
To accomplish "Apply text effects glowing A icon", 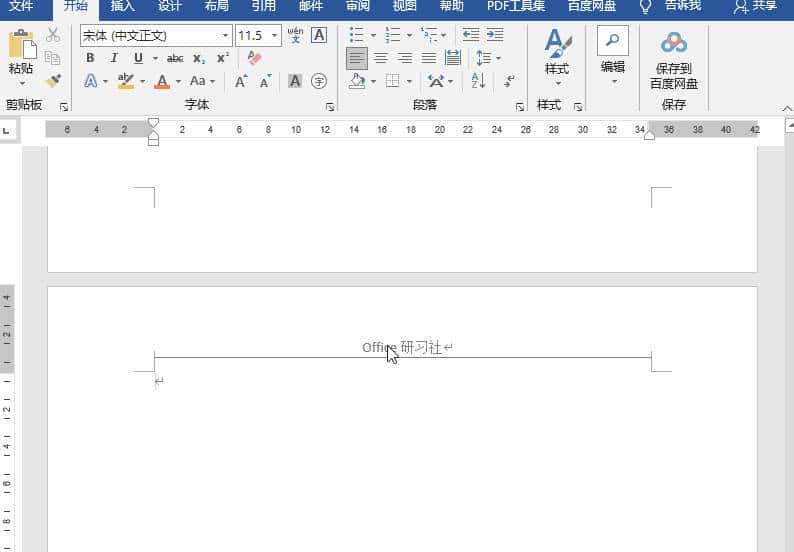I will (91, 81).
